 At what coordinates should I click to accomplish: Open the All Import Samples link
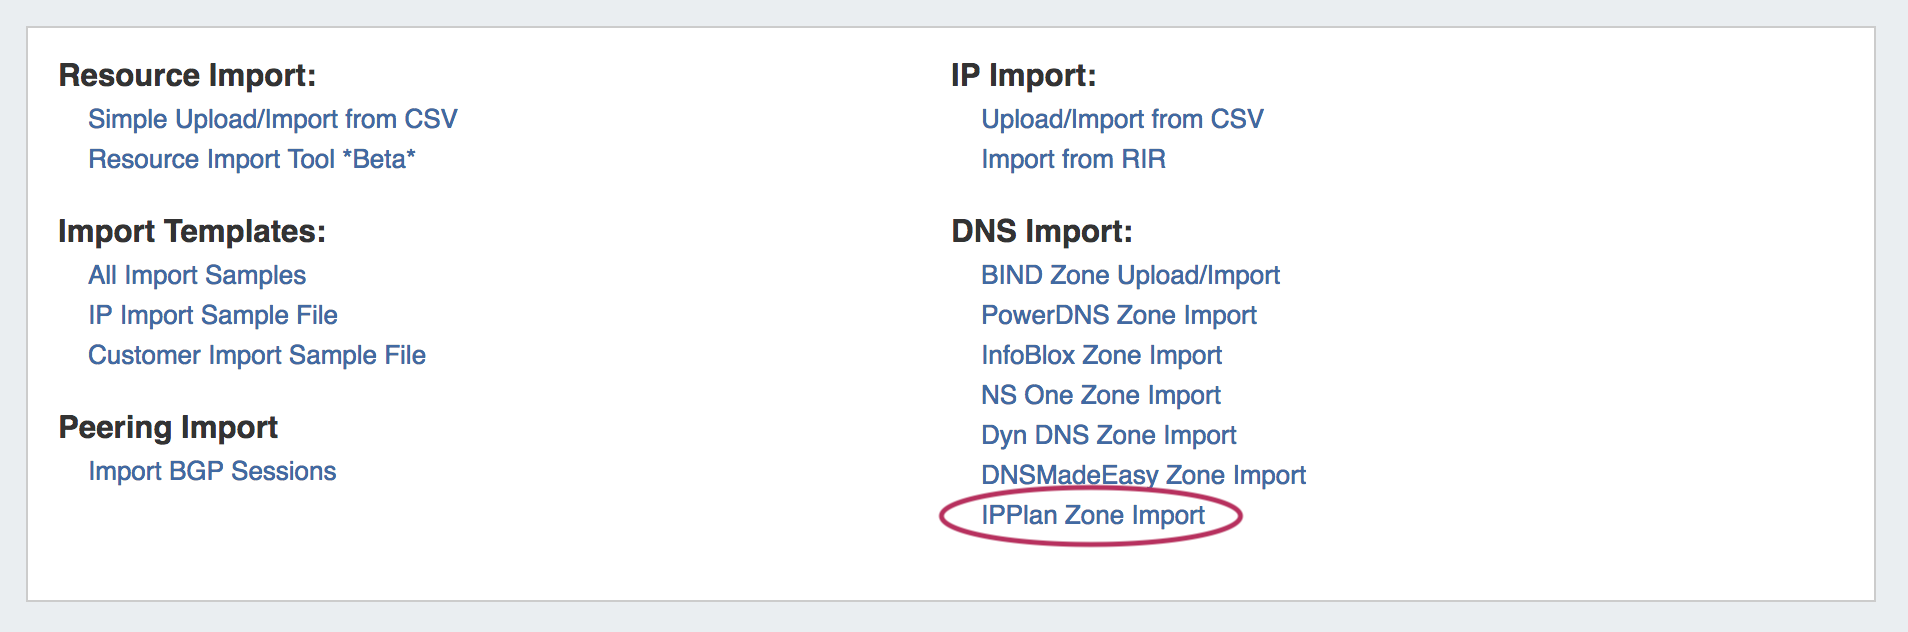point(197,275)
